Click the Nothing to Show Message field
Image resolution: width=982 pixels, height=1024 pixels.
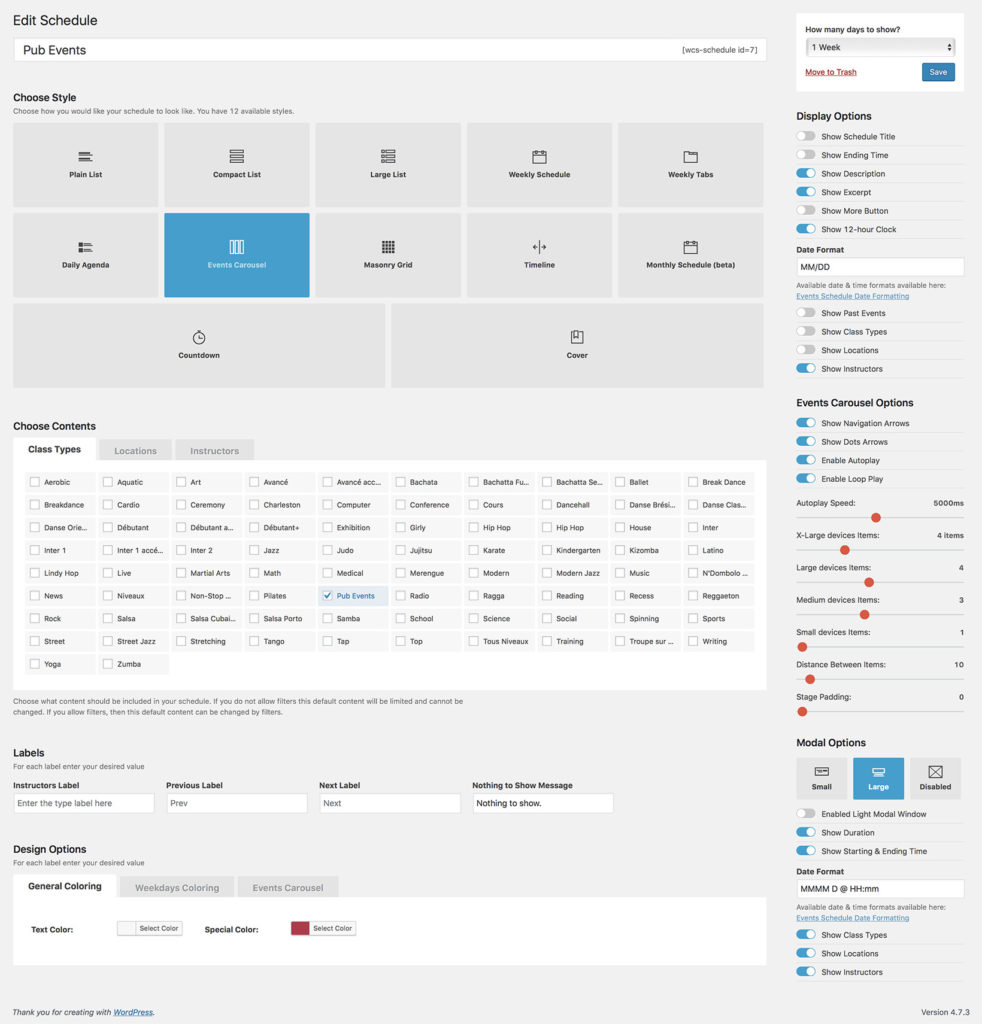tap(542, 803)
